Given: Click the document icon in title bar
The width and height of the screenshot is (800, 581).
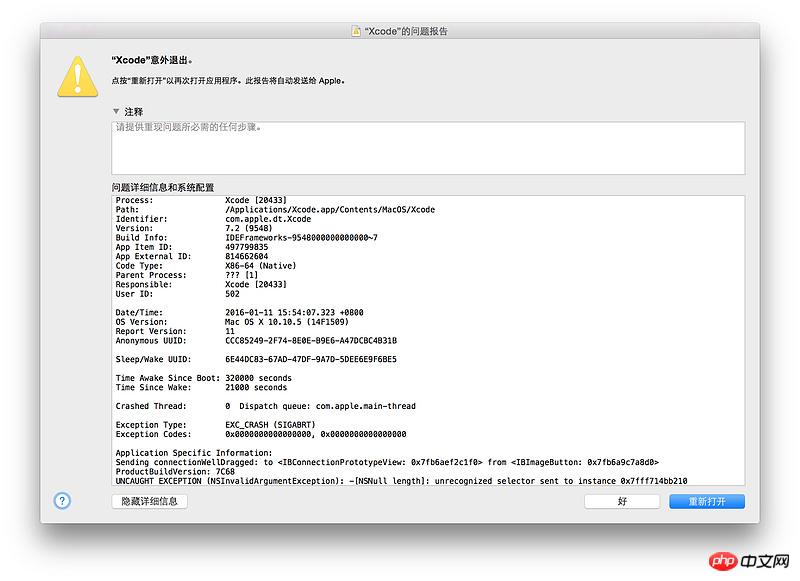Looking at the screenshot, I should pyautogui.click(x=356, y=31).
